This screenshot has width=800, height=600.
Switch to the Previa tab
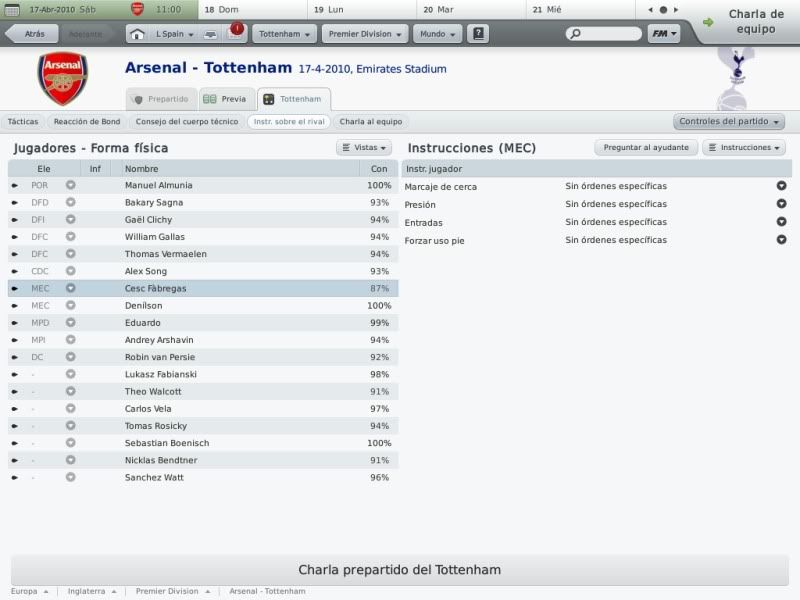tap(227, 99)
